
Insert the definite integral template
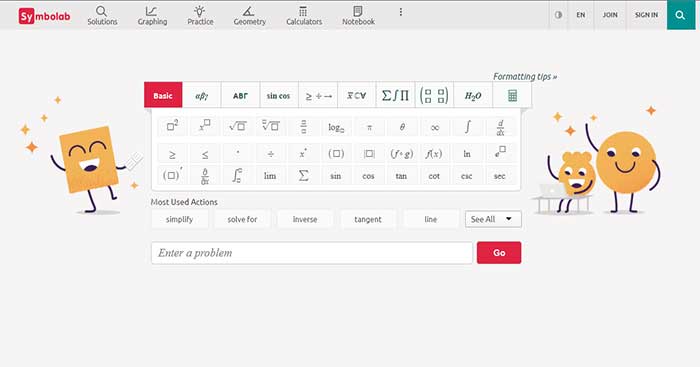(x=238, y=175)
